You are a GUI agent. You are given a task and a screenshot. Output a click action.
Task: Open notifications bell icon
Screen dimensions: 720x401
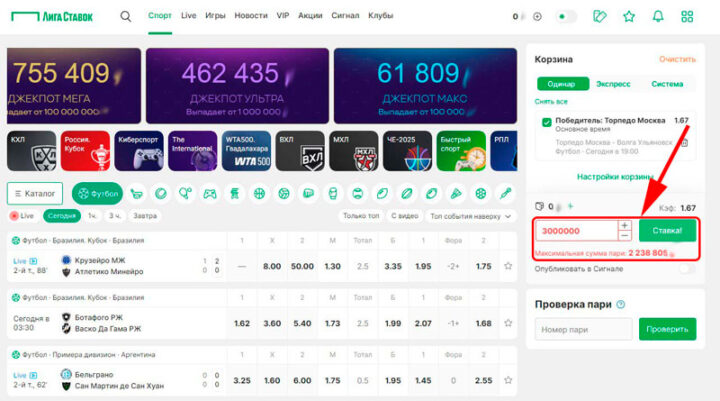[x=657, y=16]
